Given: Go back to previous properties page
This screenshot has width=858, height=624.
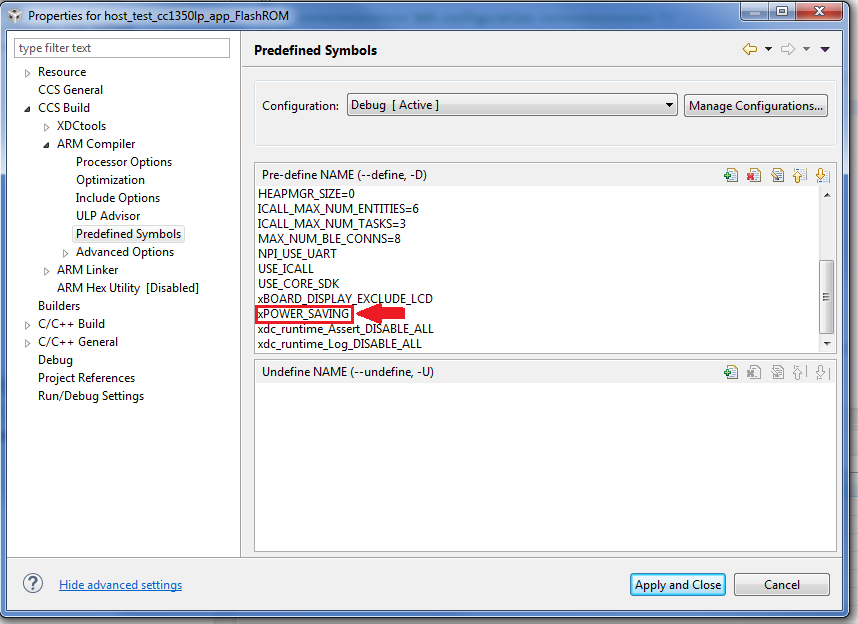Looking at the screenshot, I should [750, 49].
